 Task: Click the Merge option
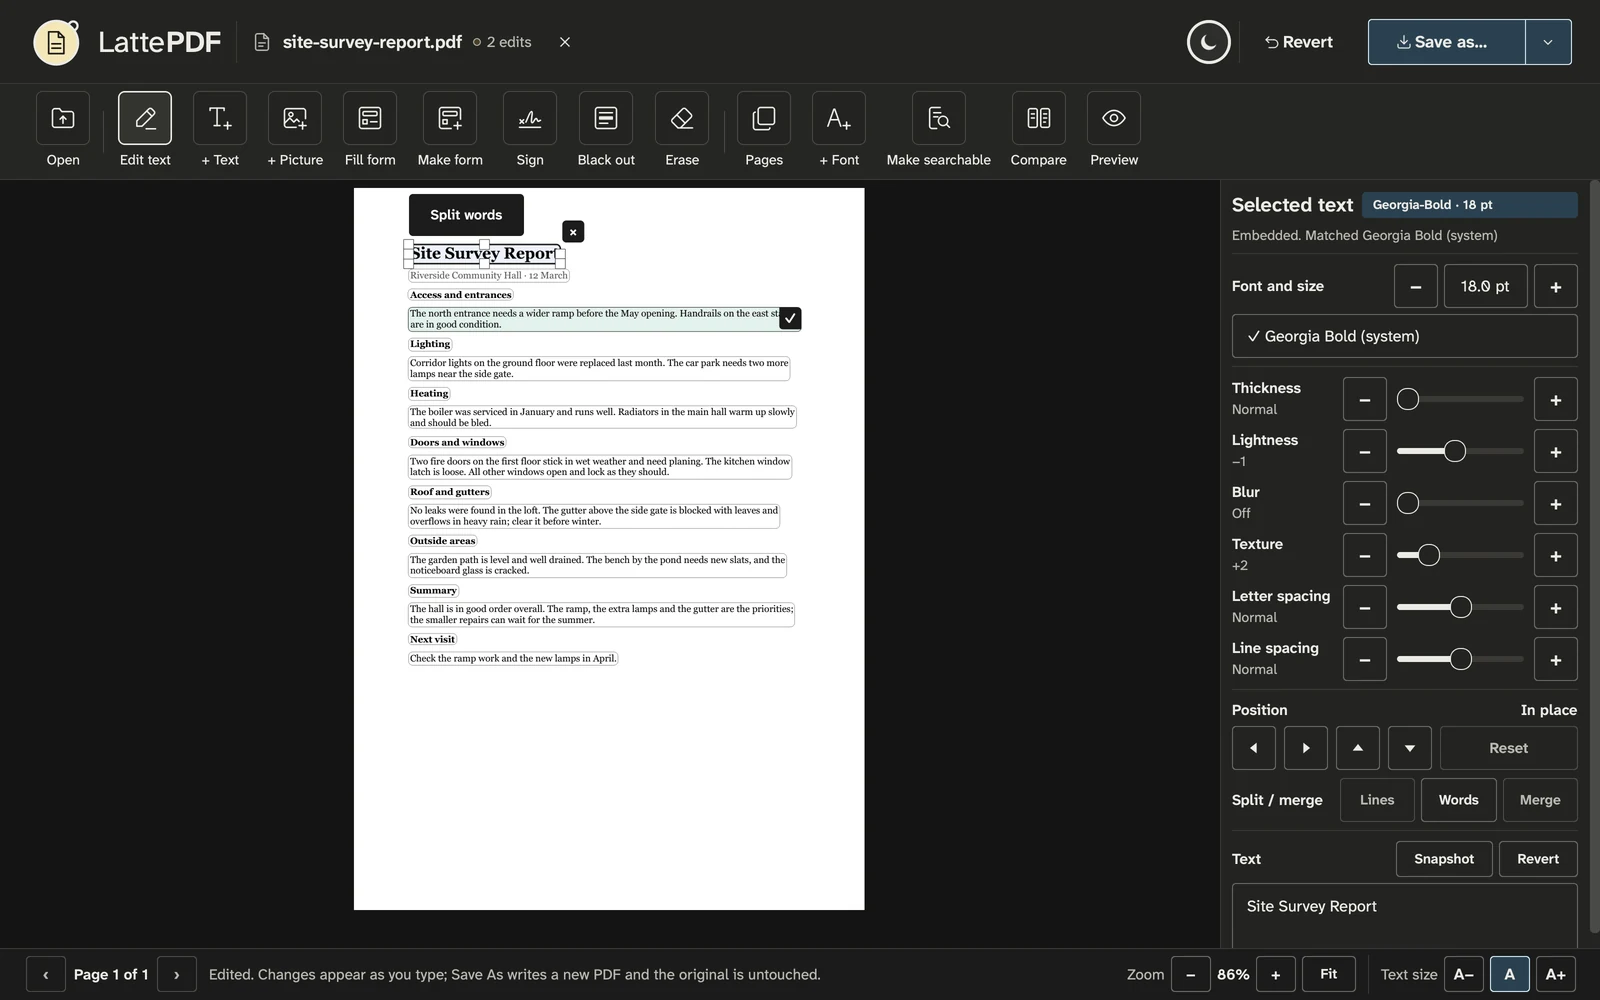[x=1540, y=800]
